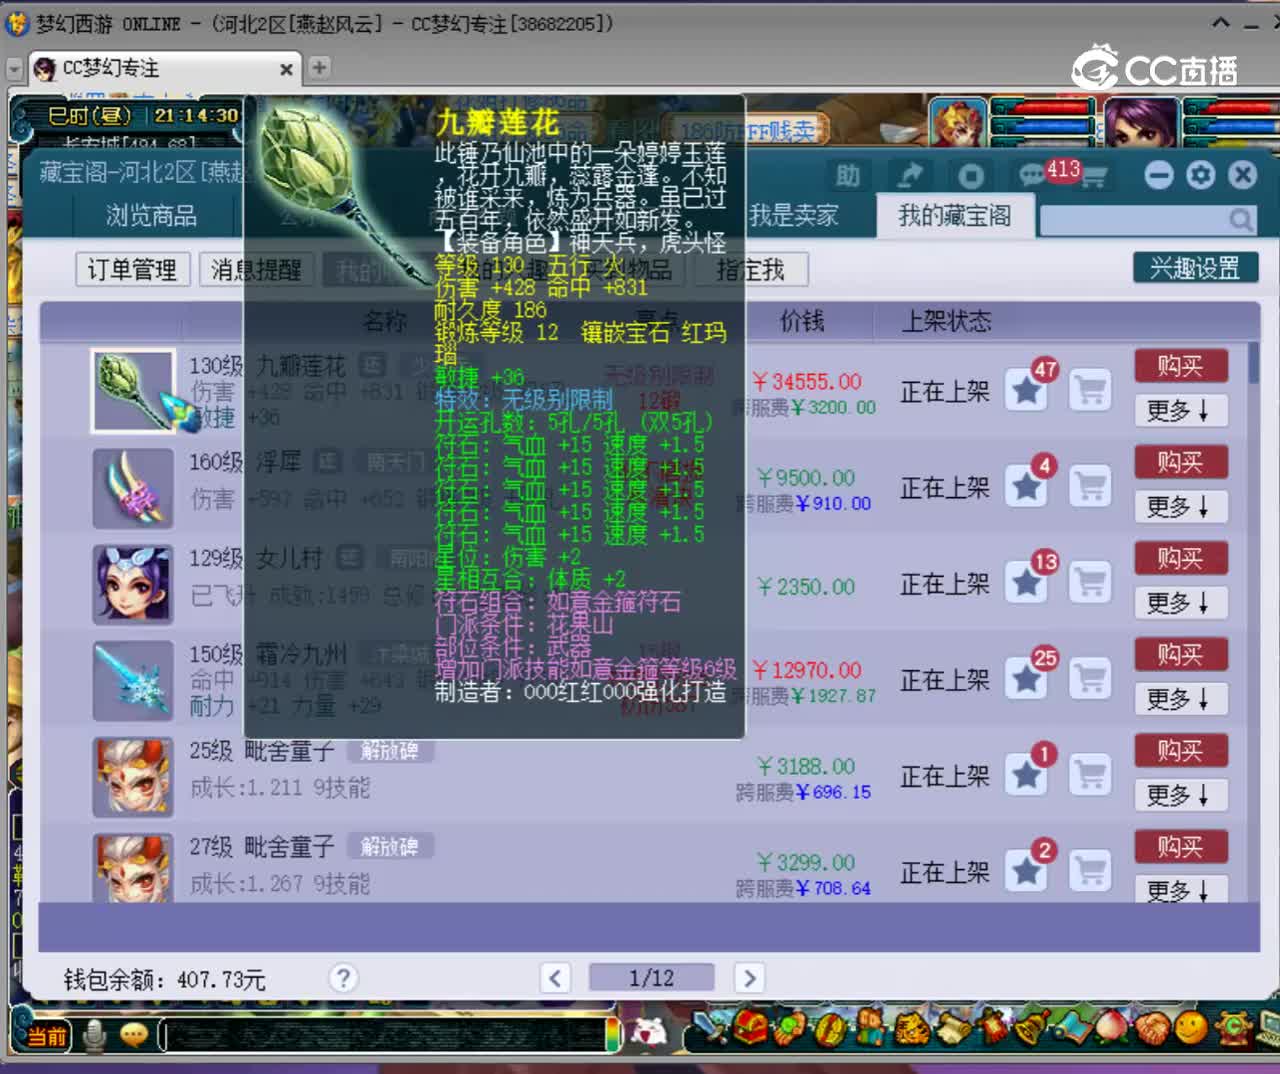Click the share arrow icon
Image resolution: width=1280 pixels, height=1074 pixels.
click(909, 176)
